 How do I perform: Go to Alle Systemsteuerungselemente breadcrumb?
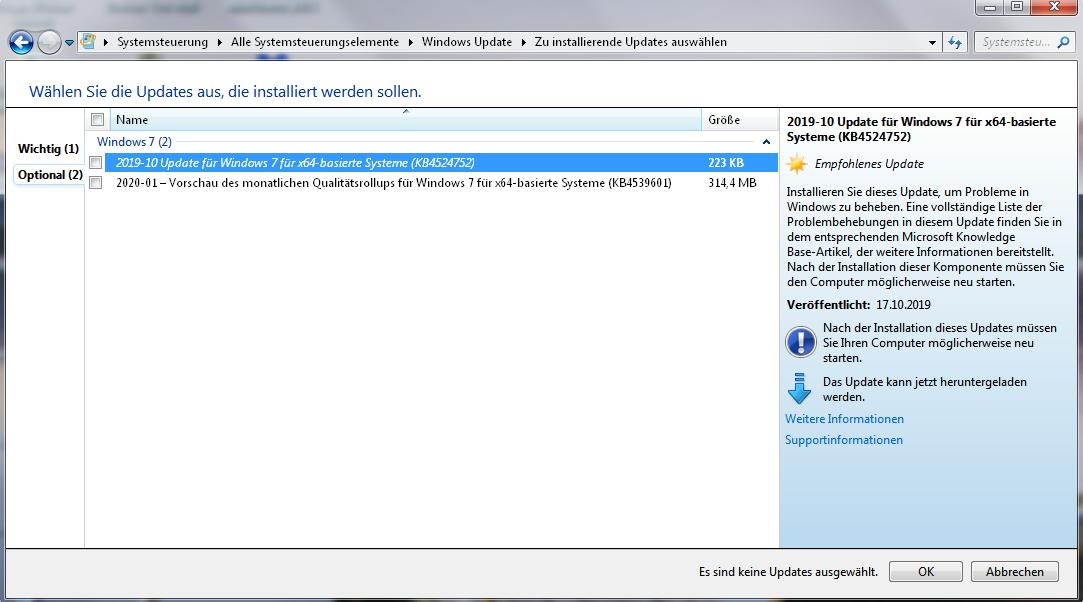click(x=315, y=42)
